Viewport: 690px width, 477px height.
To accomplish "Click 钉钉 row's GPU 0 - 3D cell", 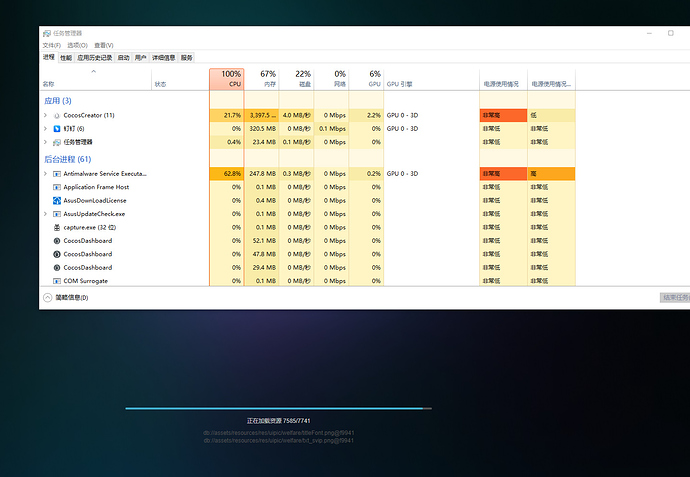I will (431, 128).
